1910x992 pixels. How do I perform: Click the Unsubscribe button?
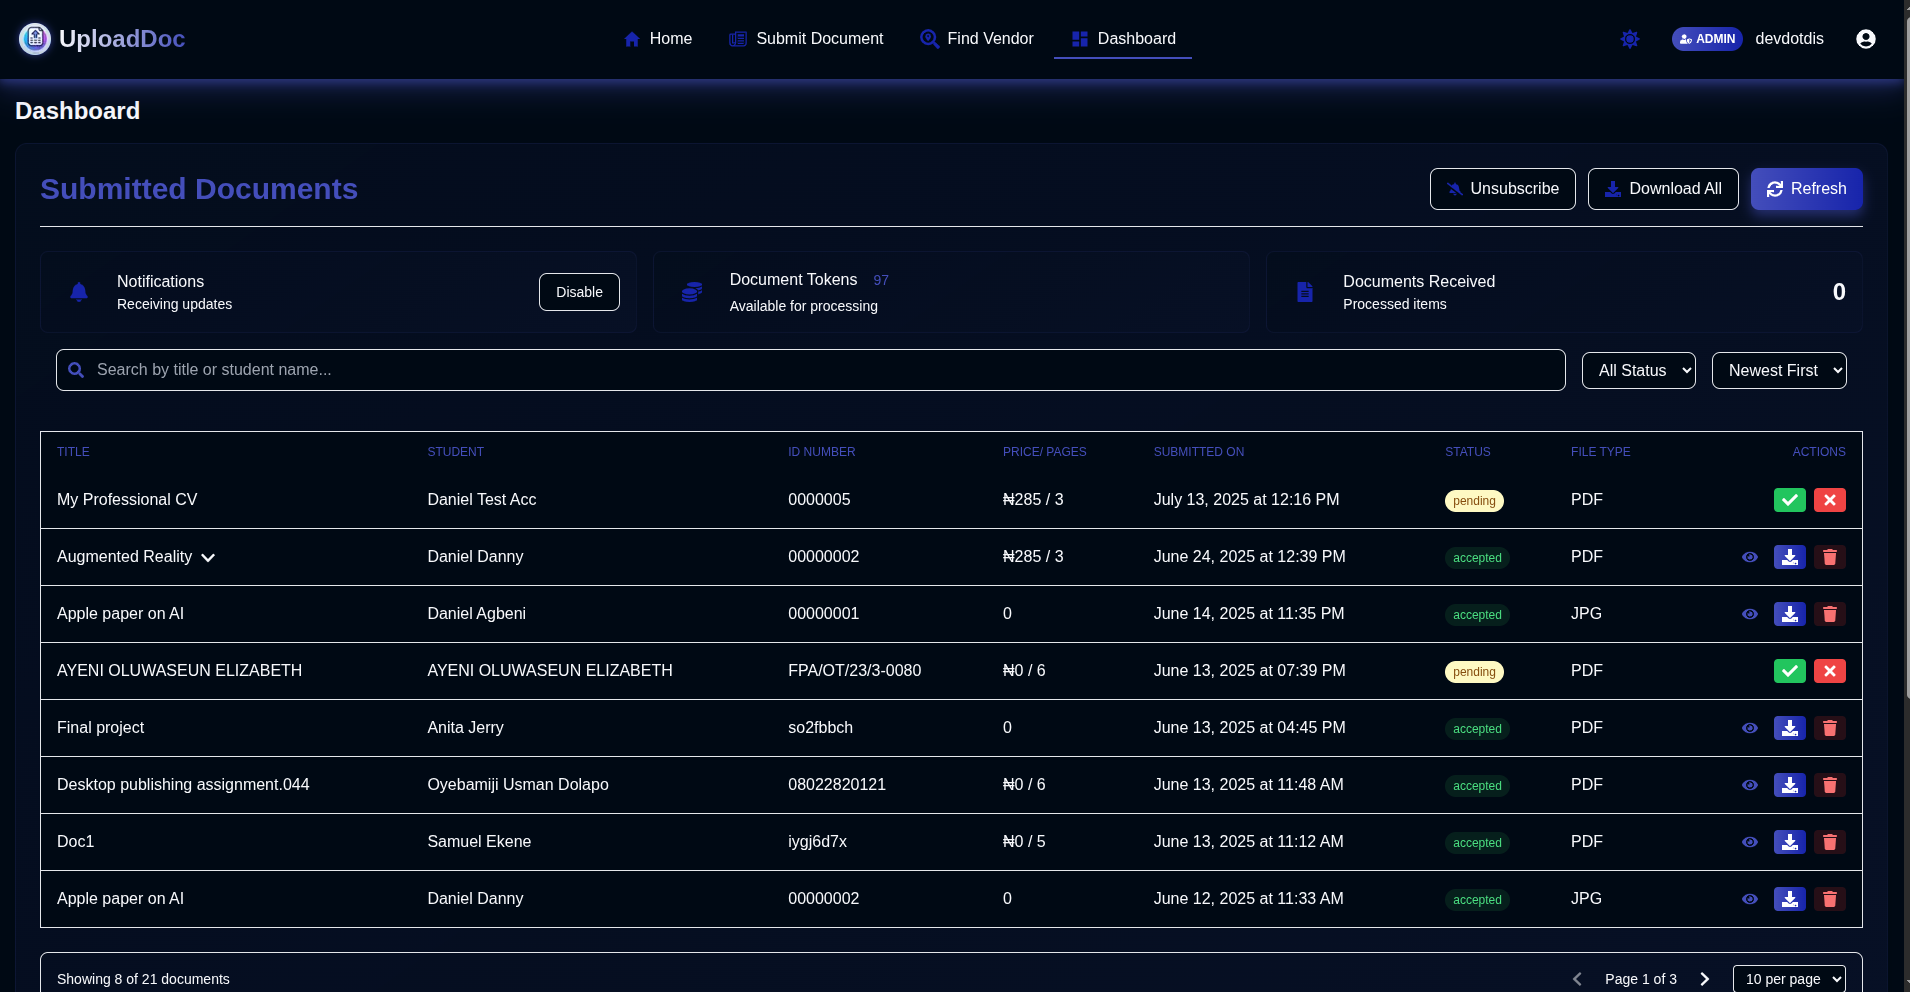(1502, 189)
